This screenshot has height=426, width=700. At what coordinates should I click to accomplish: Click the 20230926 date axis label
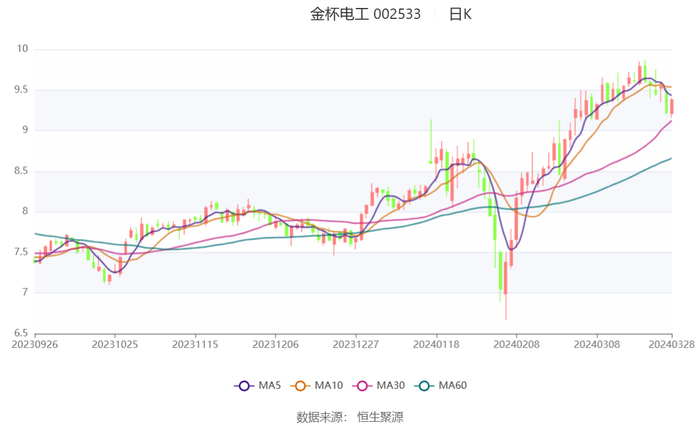pyautogui.click(x=35, y=343)
